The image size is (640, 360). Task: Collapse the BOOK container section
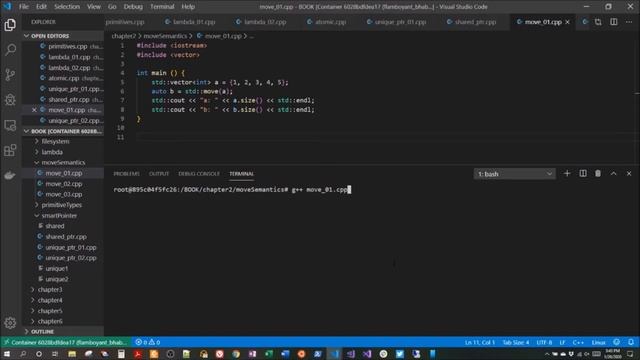tap(63, 131)
